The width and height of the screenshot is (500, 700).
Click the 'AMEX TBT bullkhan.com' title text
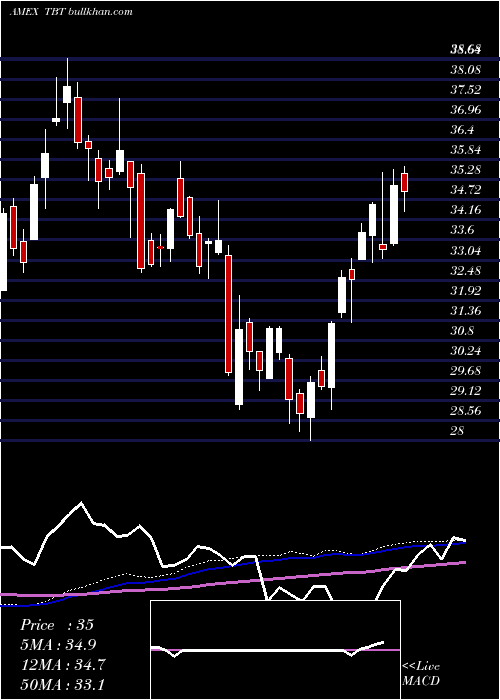(71, 12)
